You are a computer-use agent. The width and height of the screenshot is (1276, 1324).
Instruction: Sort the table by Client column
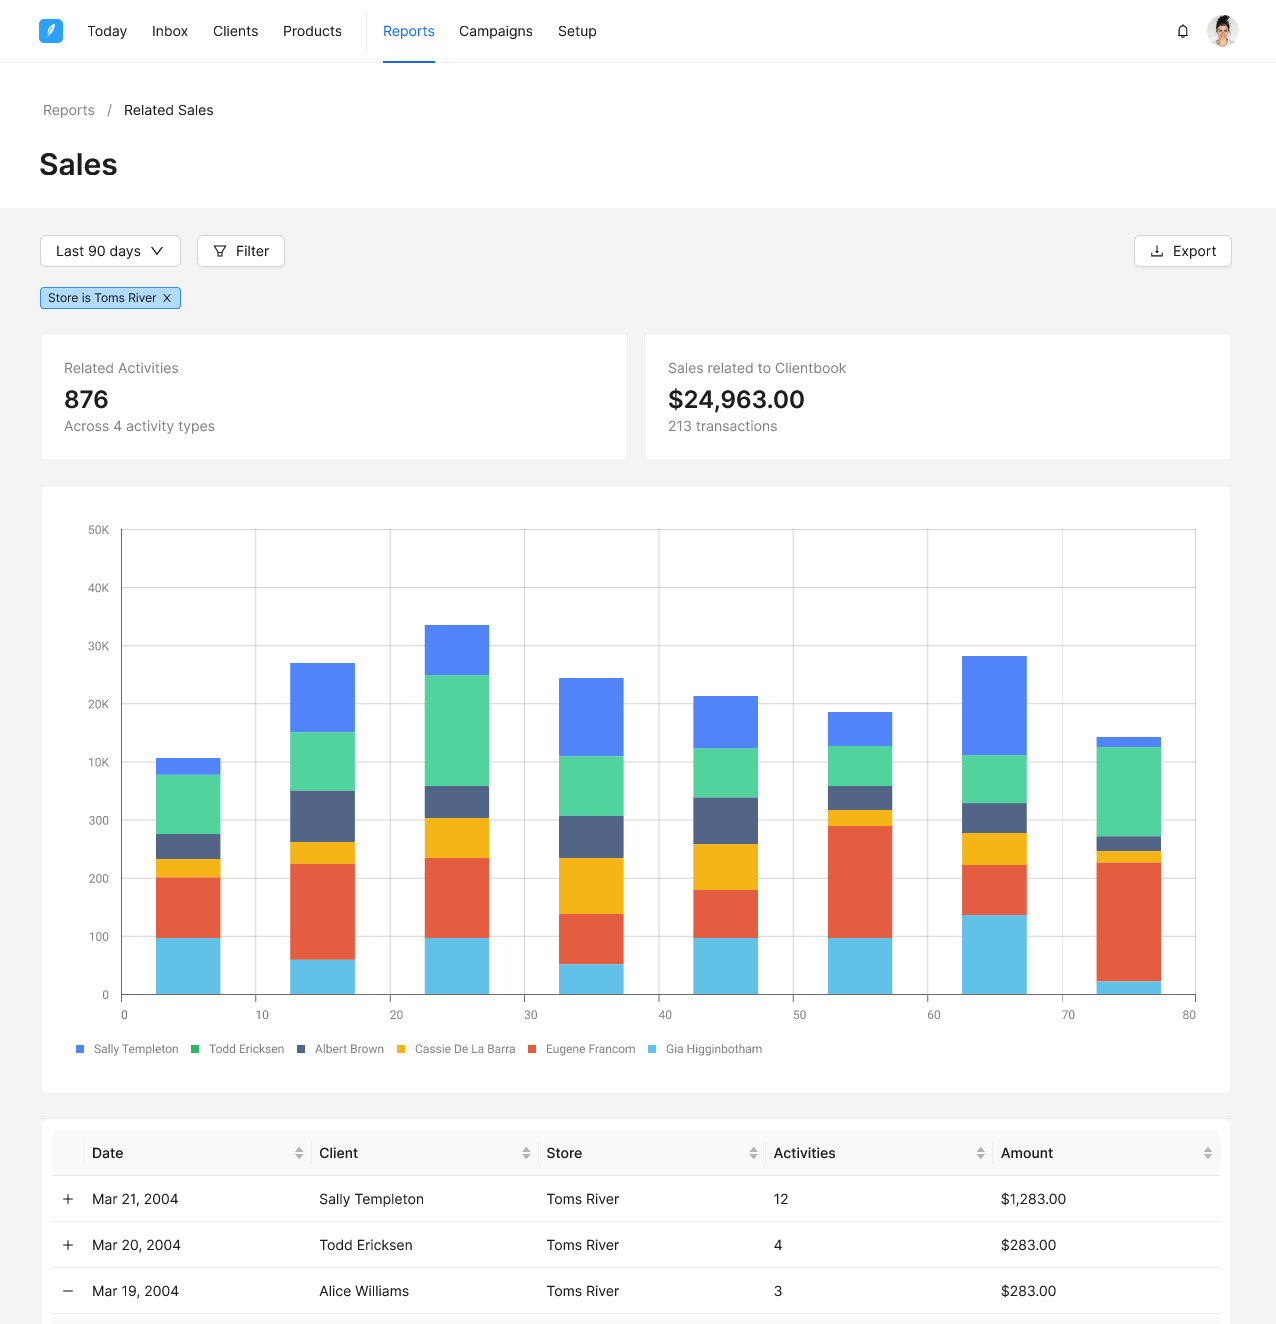tap(526, 1153)
